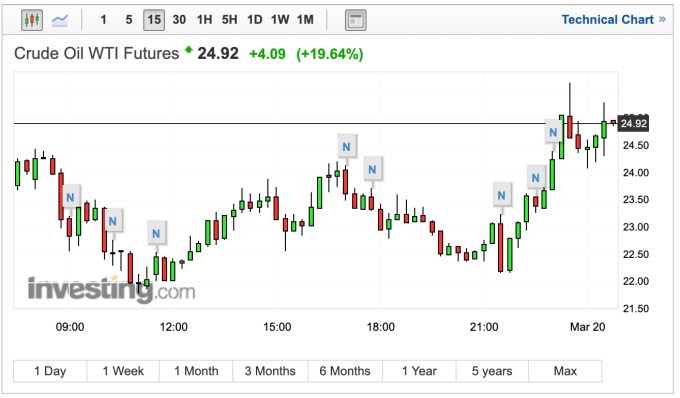
Task: Show the 5 years range
Action: tap(492, 371)
